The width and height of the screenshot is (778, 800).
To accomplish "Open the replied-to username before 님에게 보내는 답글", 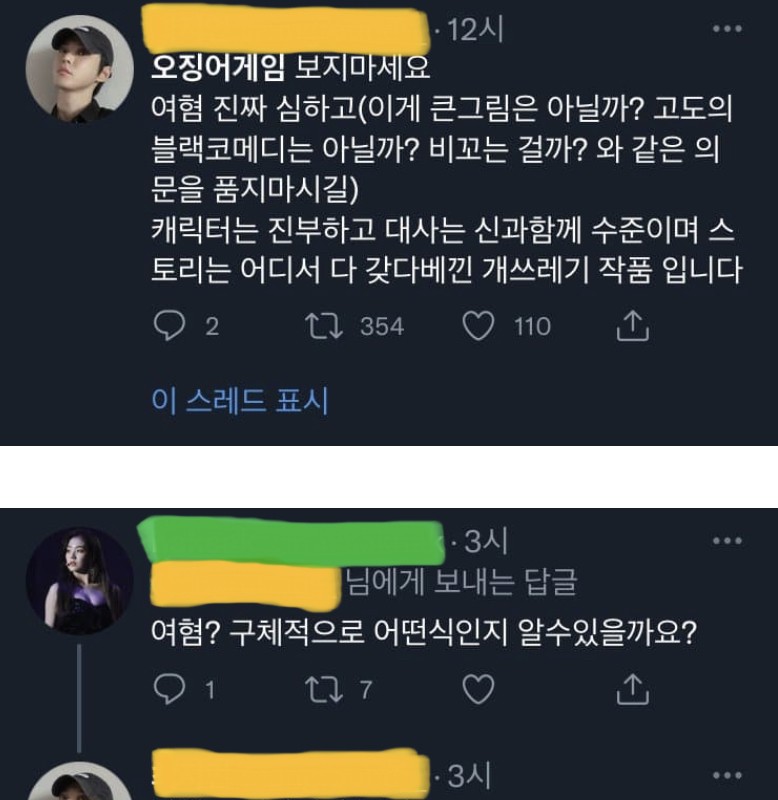I will [x=246, y=583].
